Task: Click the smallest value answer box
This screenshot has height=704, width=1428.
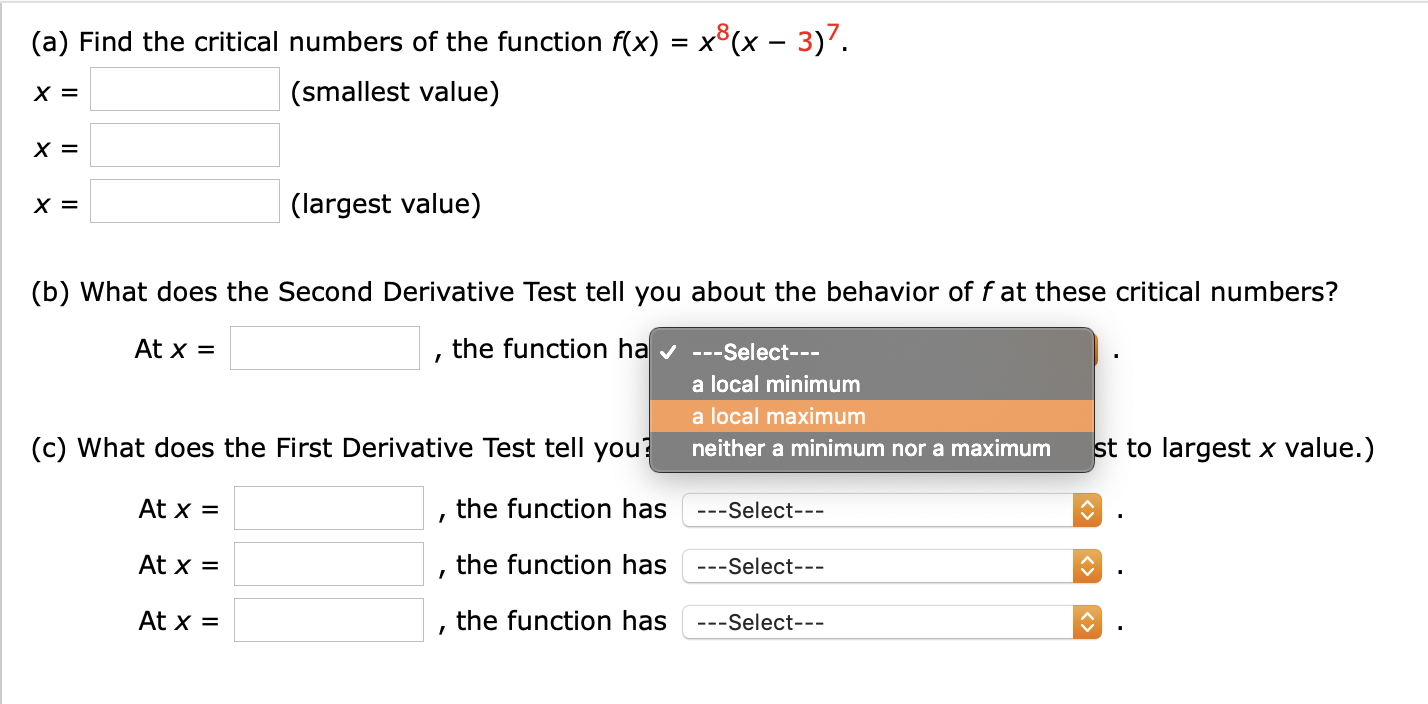Action: pos(184,89)
